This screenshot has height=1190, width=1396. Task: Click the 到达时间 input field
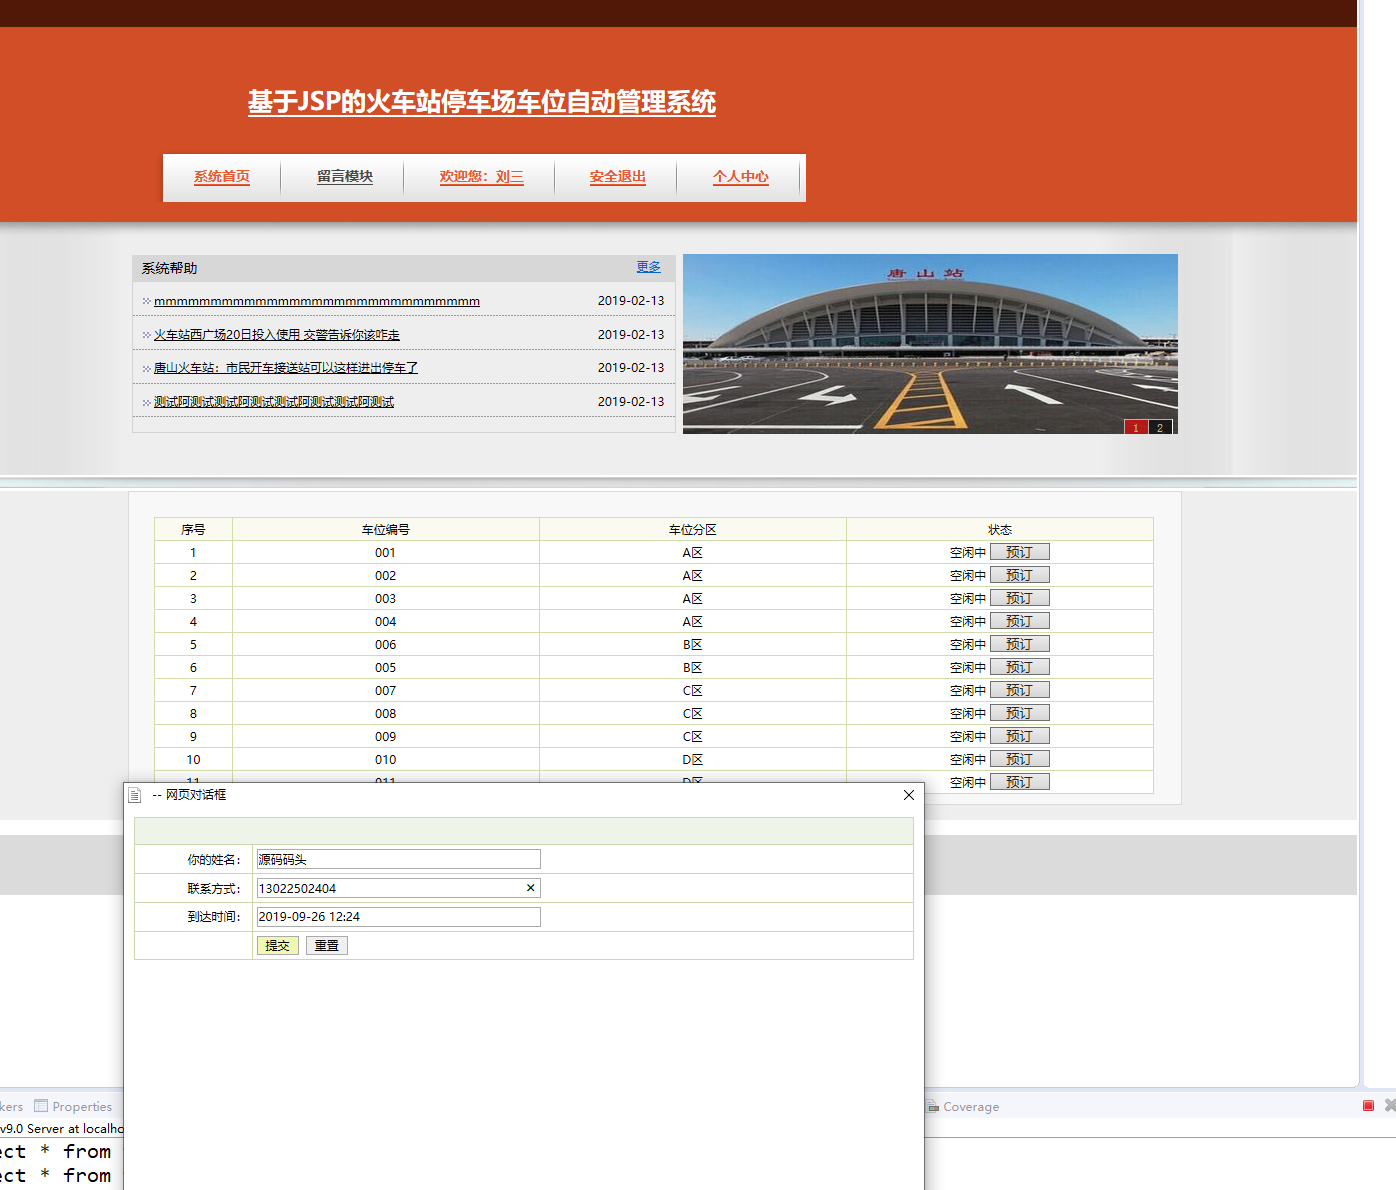(398, 917)
